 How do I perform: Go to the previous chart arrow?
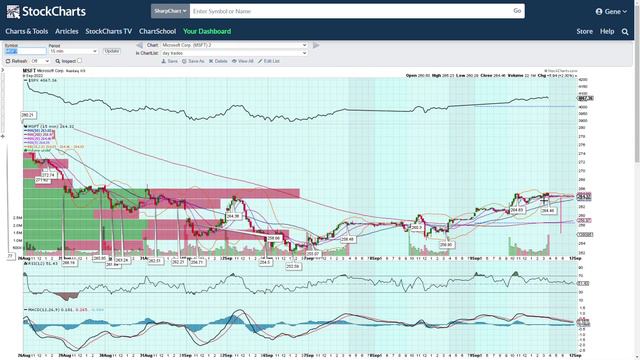140,45
